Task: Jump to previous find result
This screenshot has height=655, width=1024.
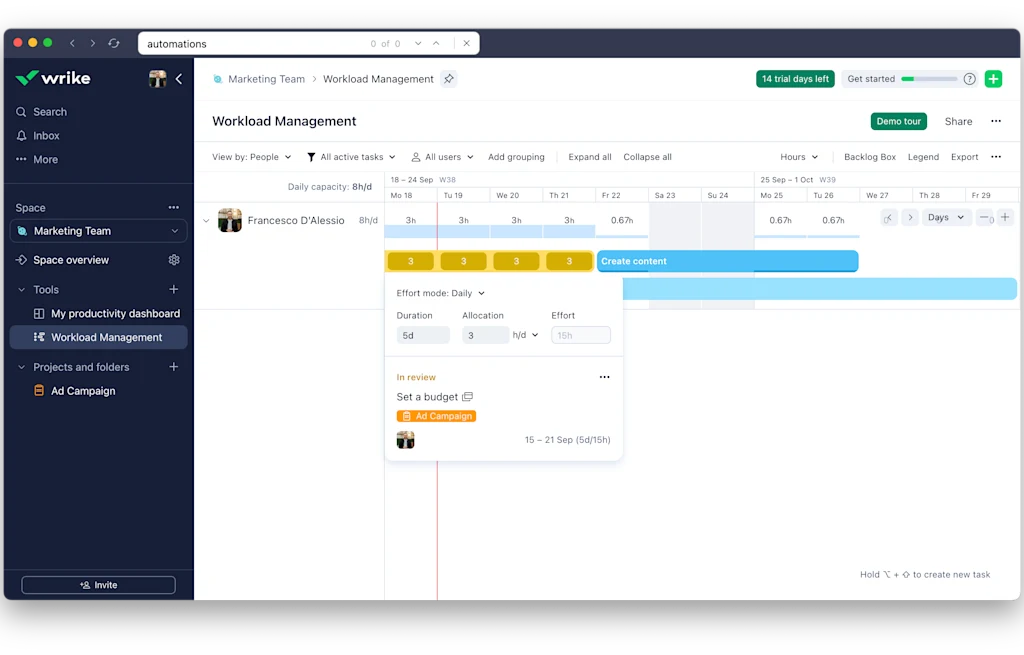Action: [436, 43]
